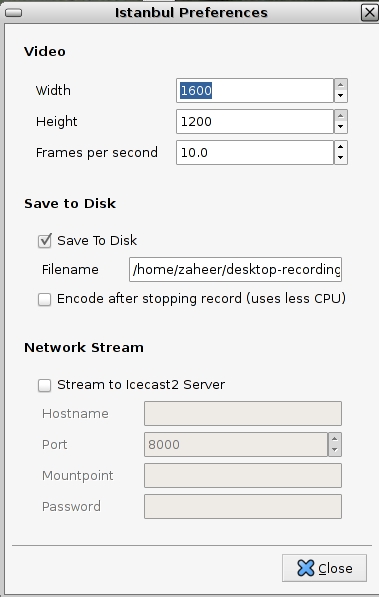
Task: Click the Port spinner up arrow
Action: [334, 439]
